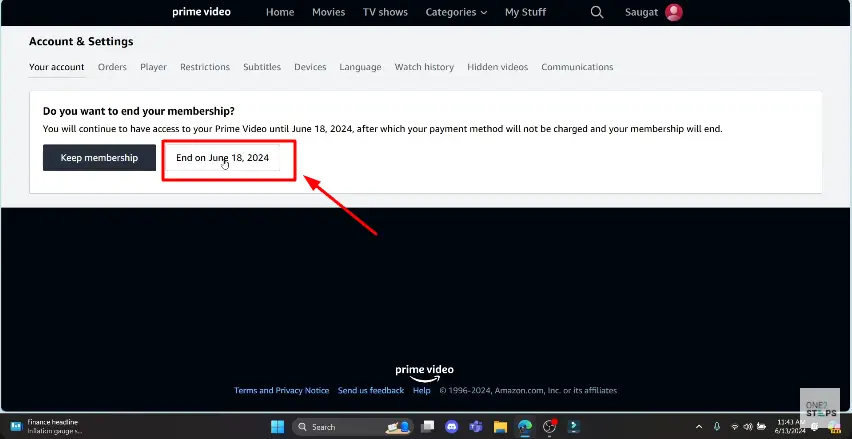Click the taskbar Search box
This screenshot has width=852, height=439.
[353, 427]
